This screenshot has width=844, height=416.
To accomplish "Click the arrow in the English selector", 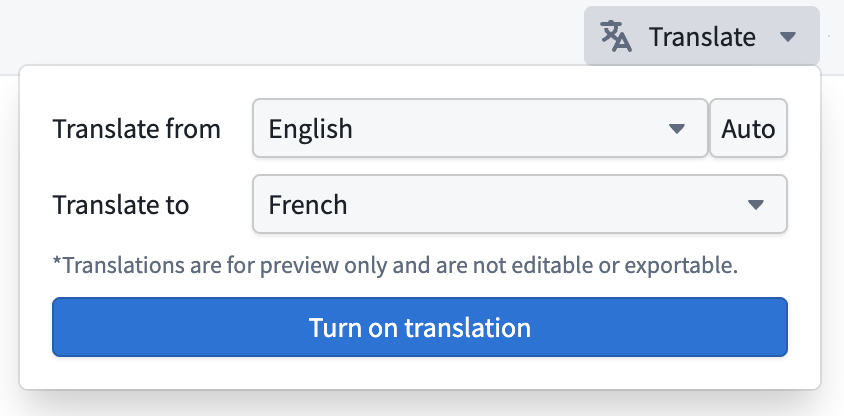I will click(676, 129).
